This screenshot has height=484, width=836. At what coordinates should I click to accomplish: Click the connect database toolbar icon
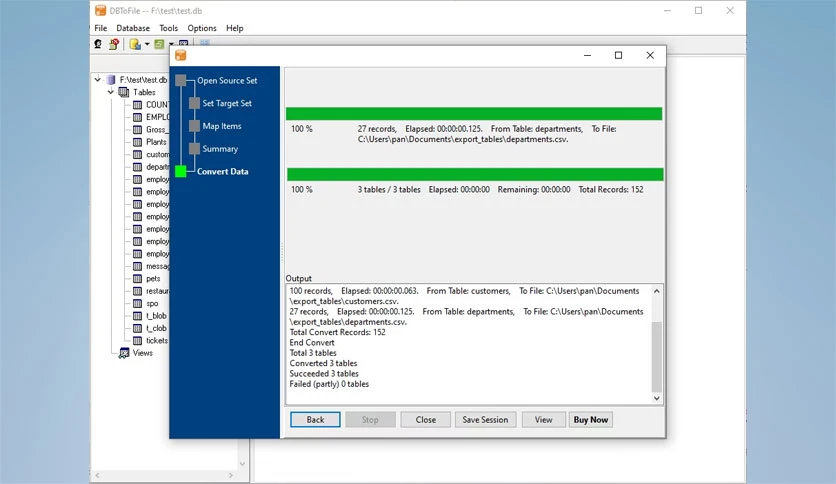tap(98, 44)
